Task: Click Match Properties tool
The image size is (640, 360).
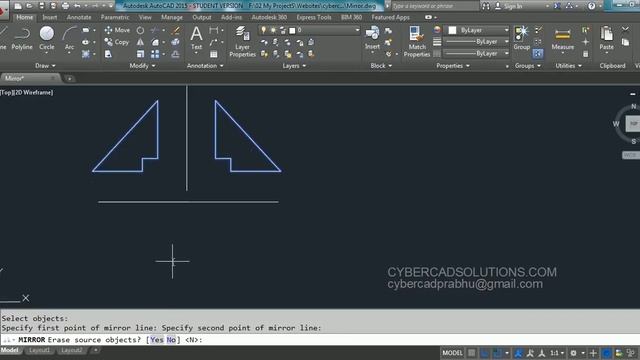Action: pos(417,42)
